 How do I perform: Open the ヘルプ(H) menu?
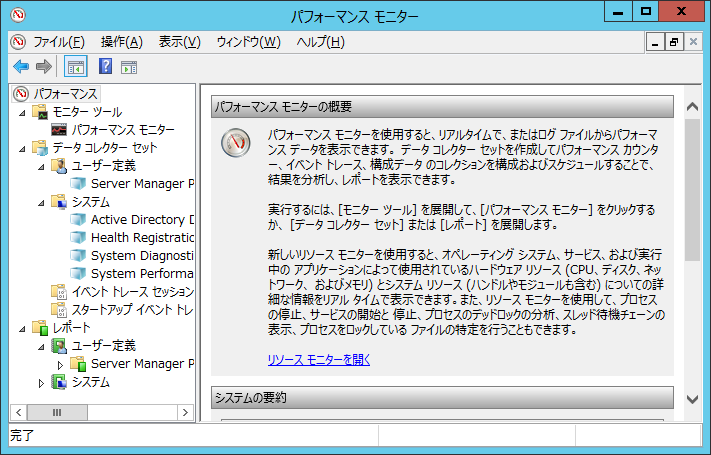(x=321, y=42)
